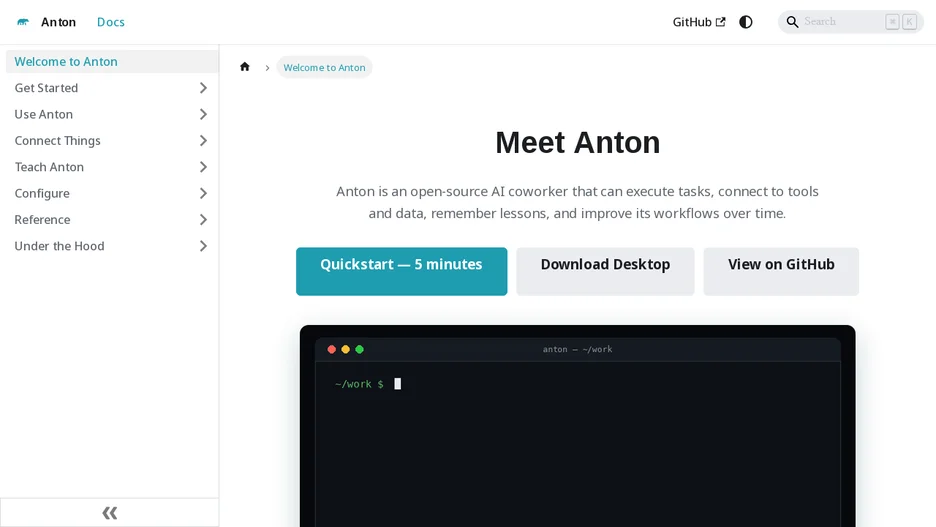The height and width of the screenshot is (527, 936).
Task: Click the red terminal window dot
Action: coord(332,349)
